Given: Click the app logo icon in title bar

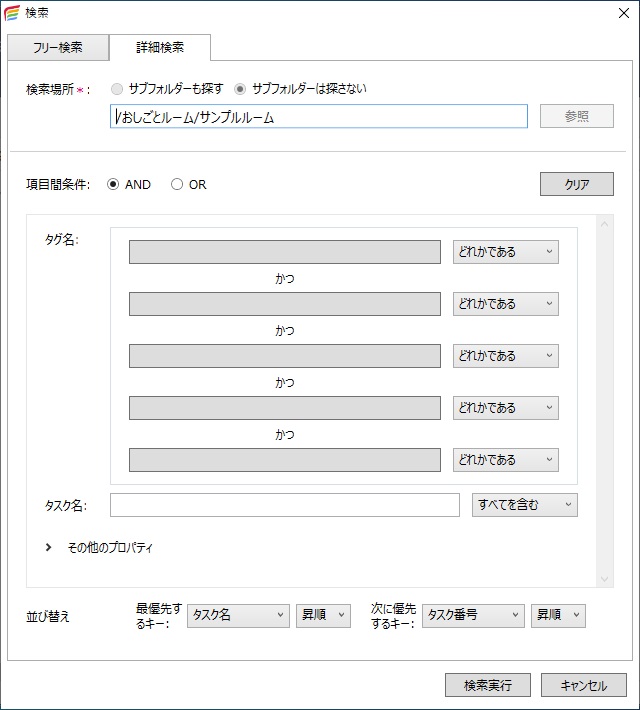Looking at the screenshot, I should point(11,13).
